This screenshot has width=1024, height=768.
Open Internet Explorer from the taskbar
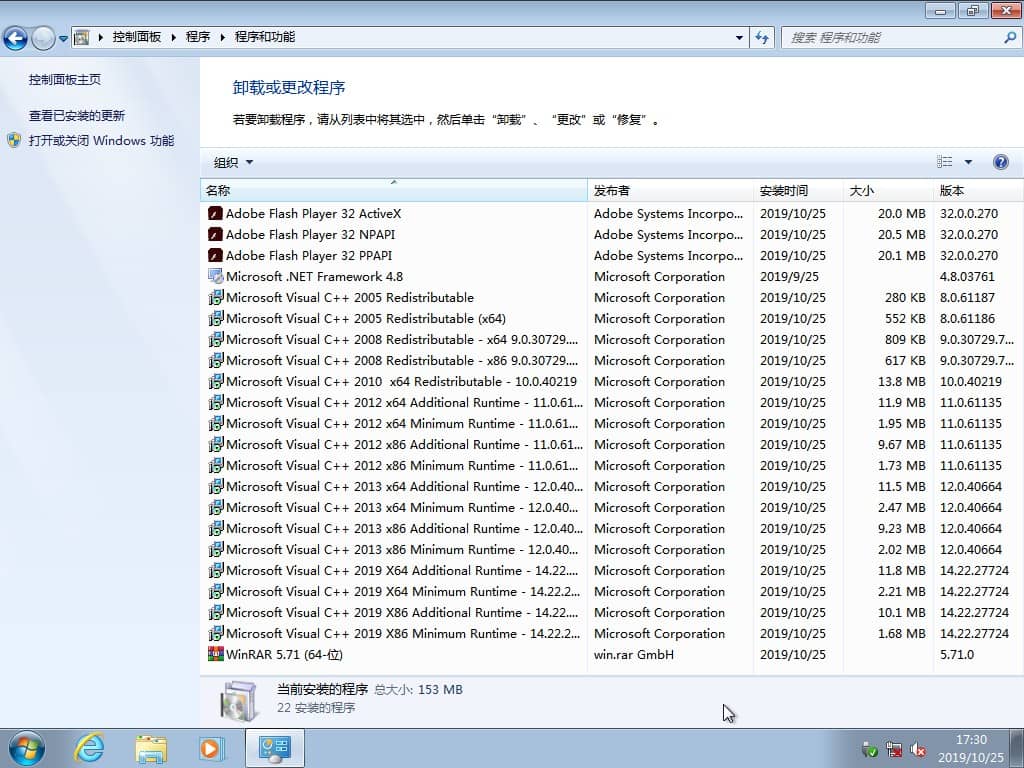click(89, 747)
